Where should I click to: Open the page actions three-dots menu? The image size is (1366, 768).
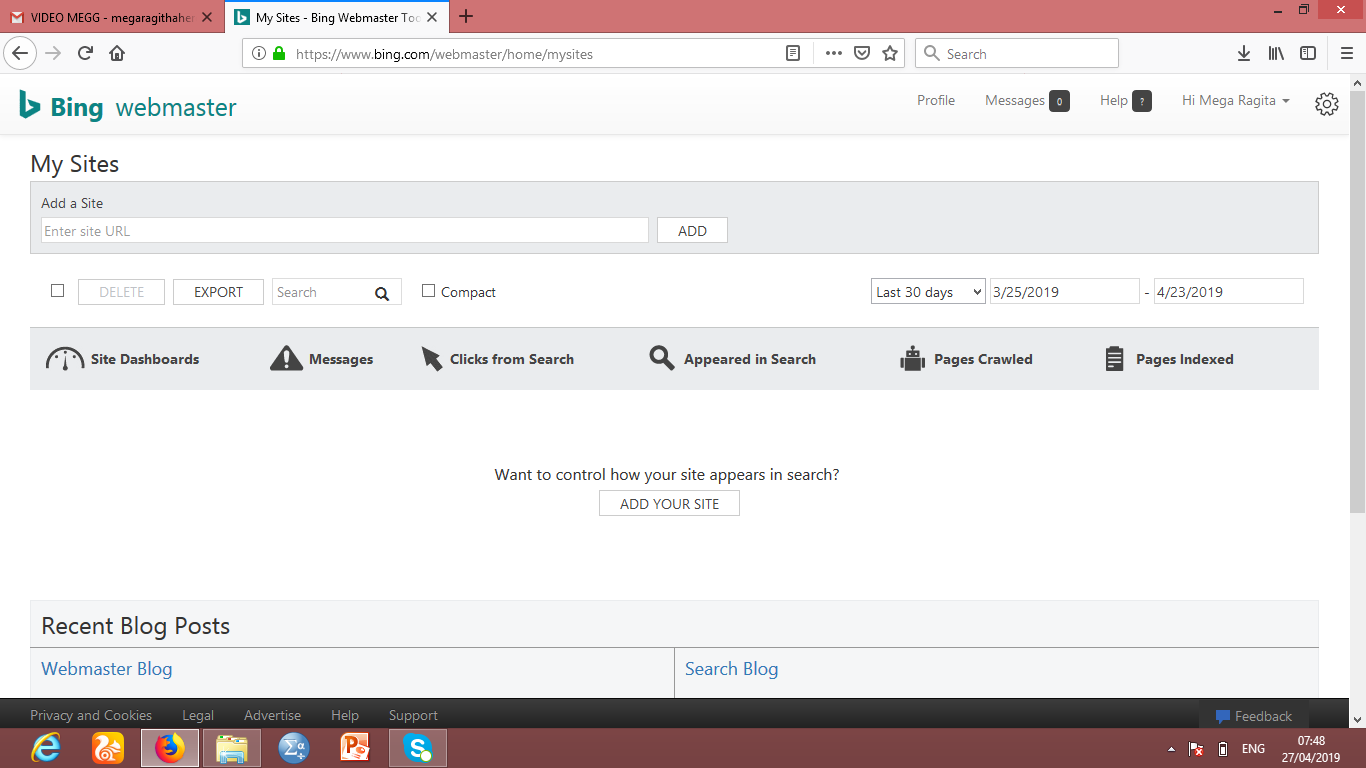coord(833,54)
